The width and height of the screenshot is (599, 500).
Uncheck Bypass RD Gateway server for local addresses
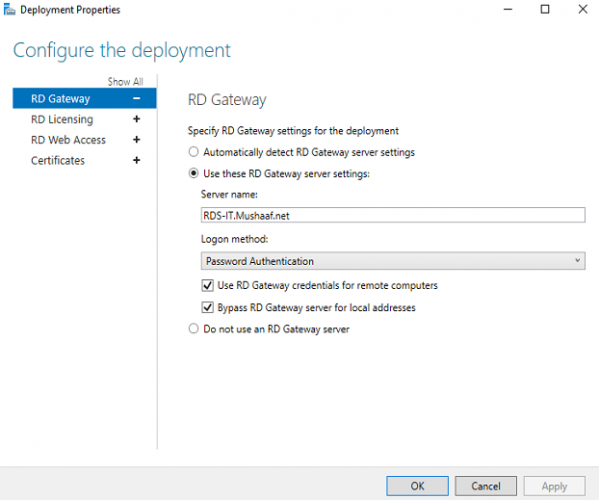207,307
